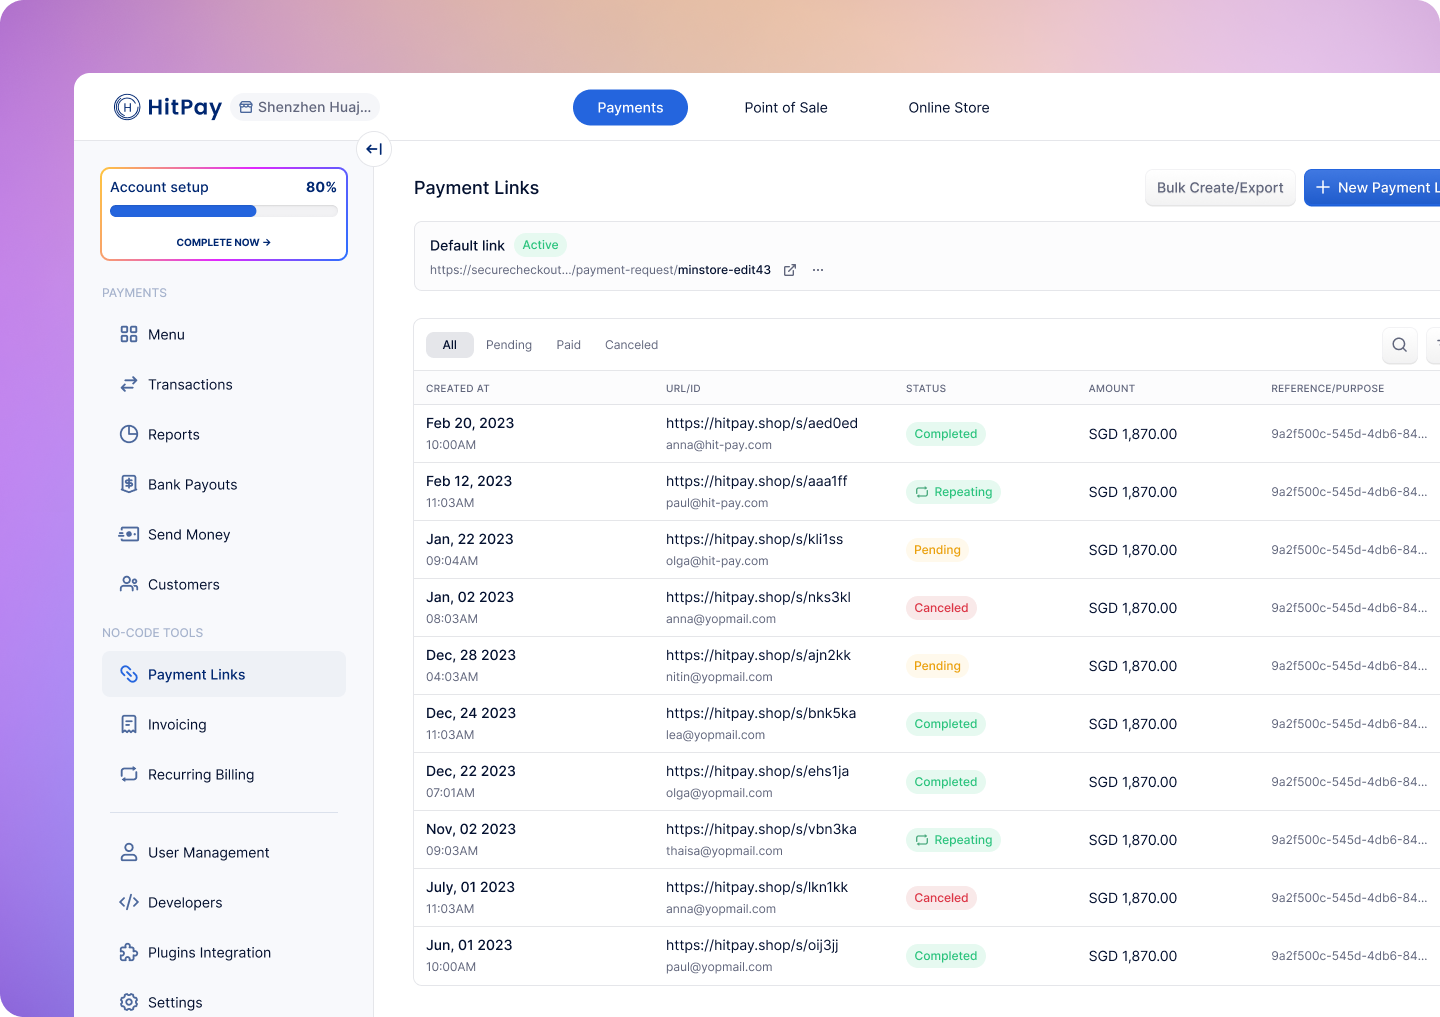This screenshot has width=1440, height=1017.
Task: Select the Canceled filter tab
Action: click(632, 345)
